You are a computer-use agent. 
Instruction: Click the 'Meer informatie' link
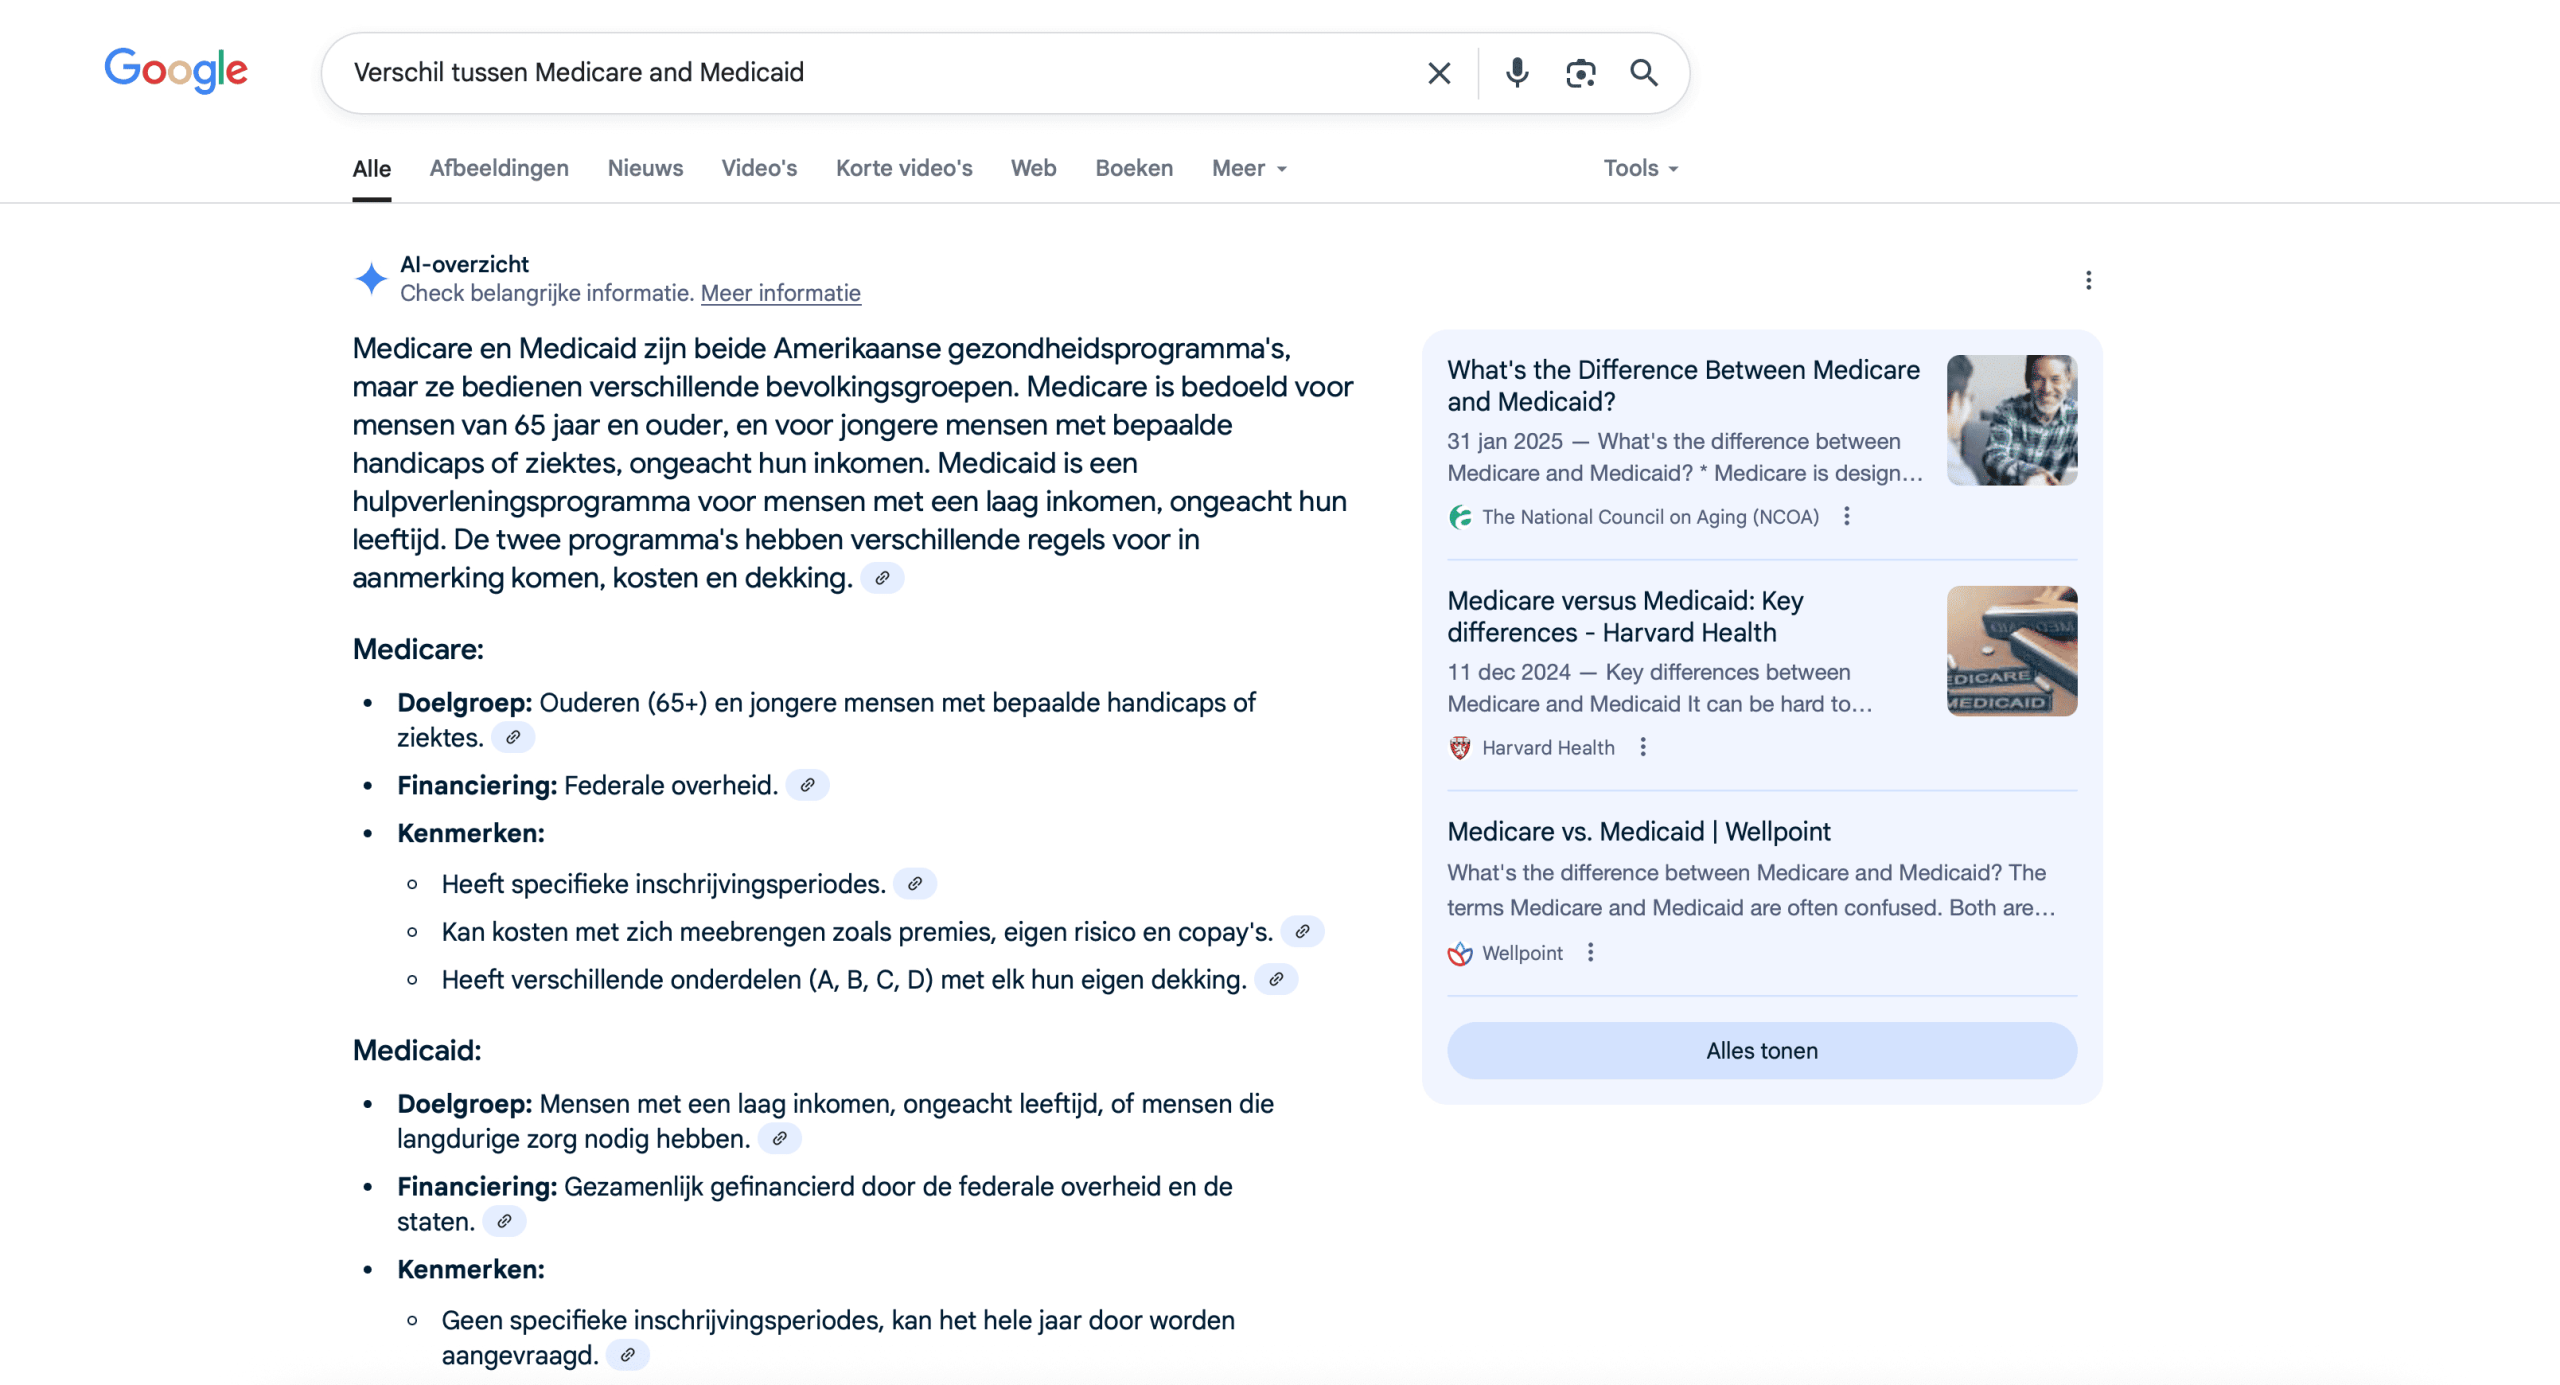point(780,293)
